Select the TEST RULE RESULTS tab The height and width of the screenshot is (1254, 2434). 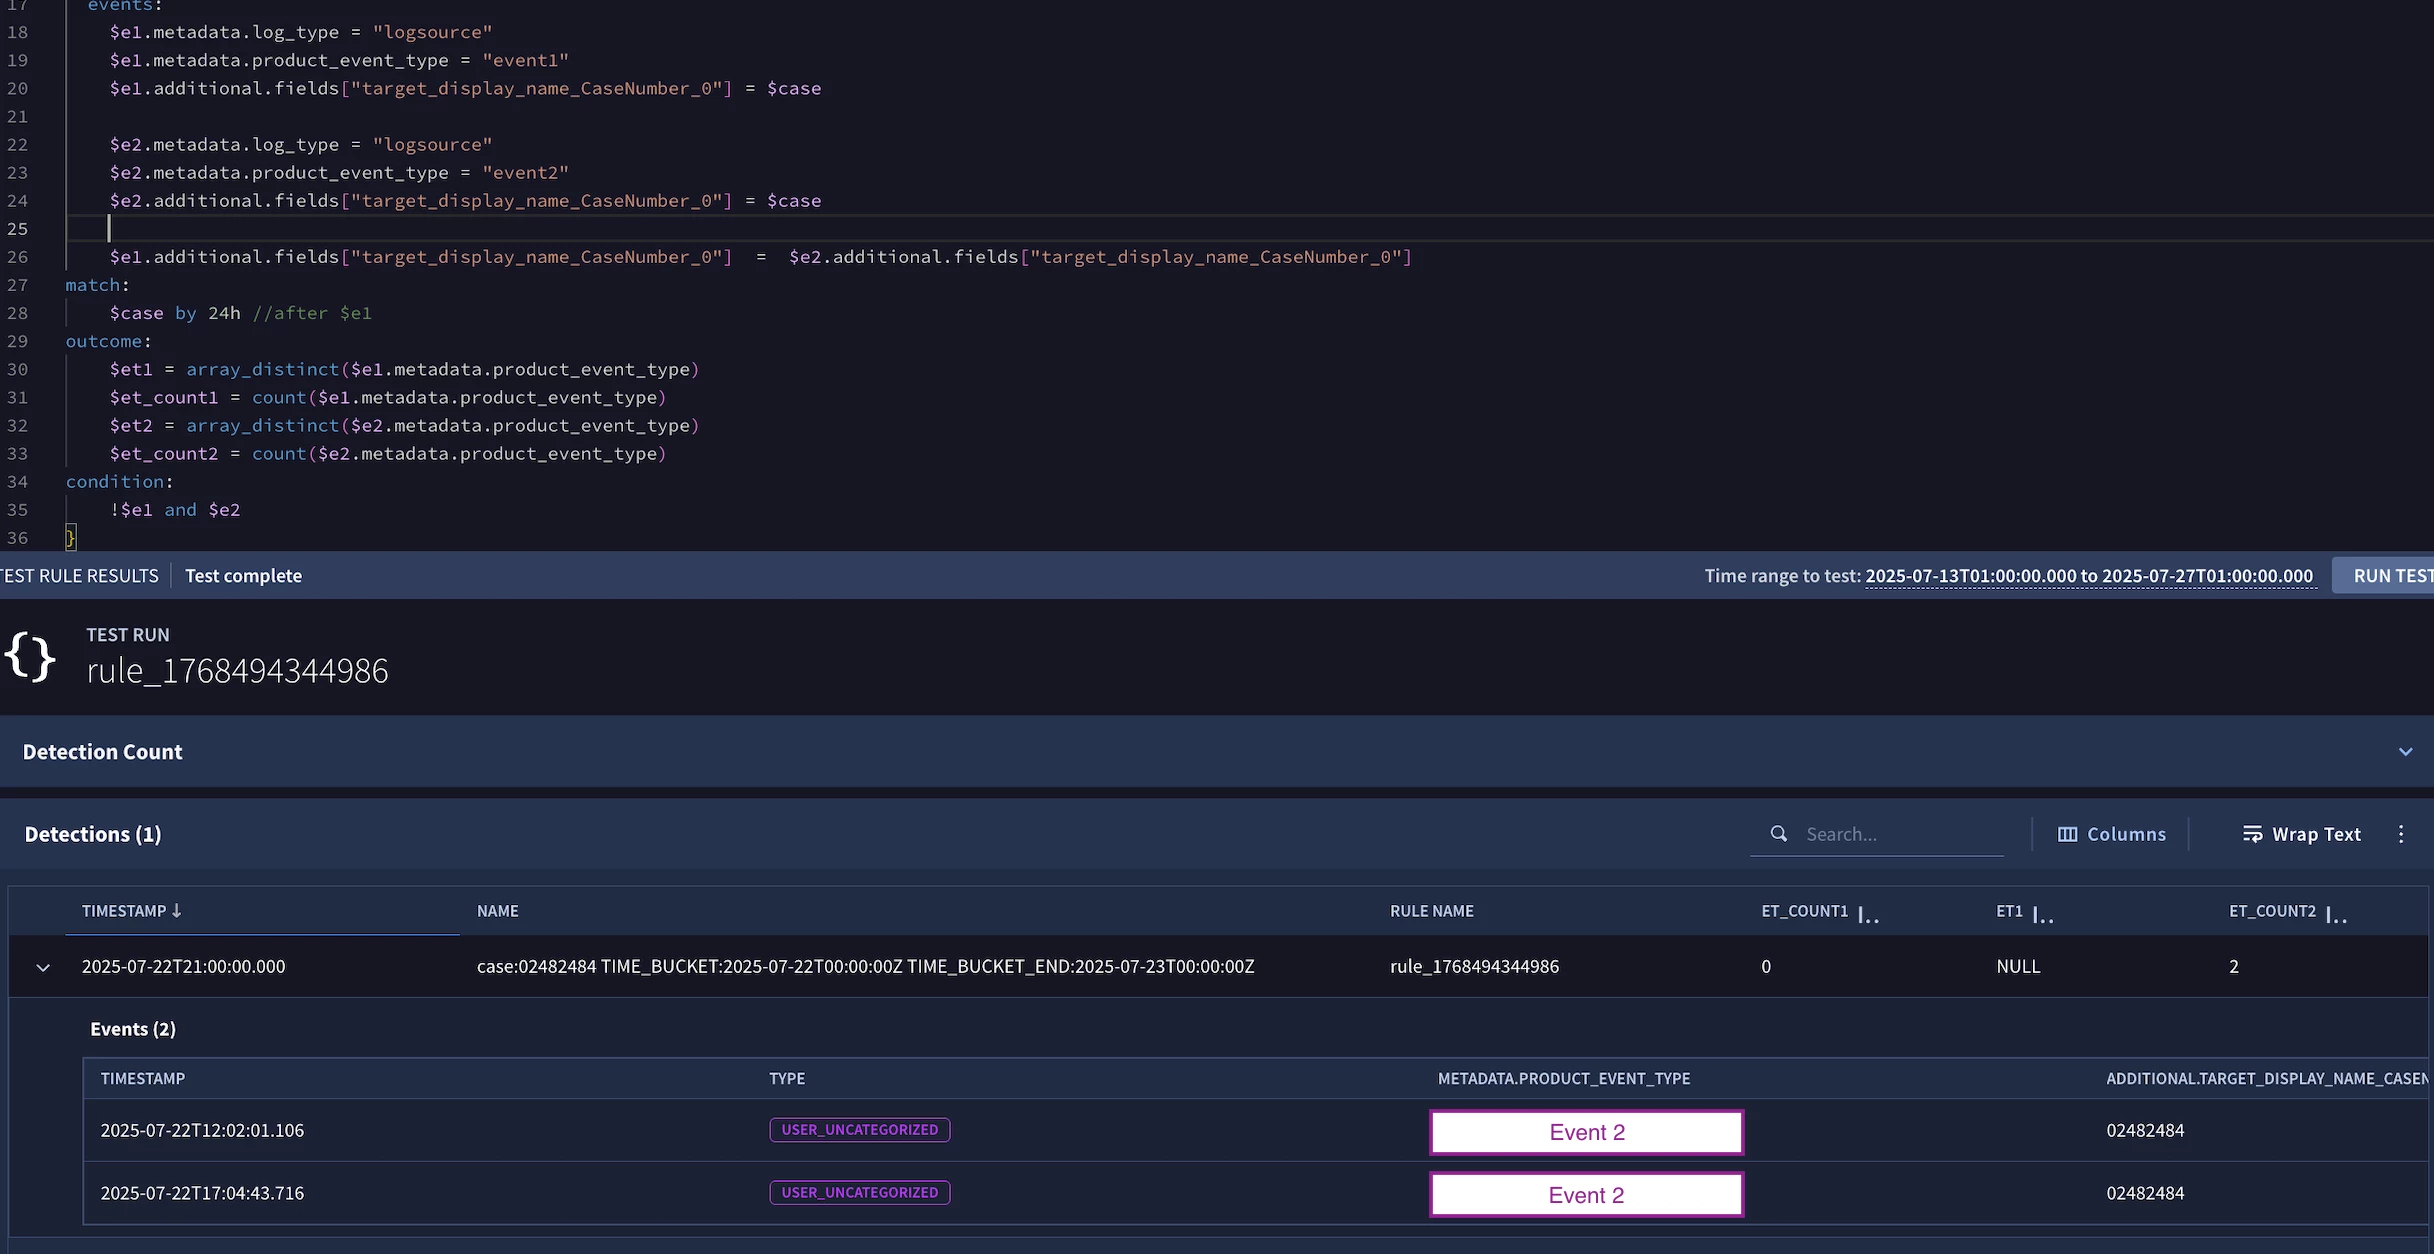pyautogui.click(x=80, y=575)
